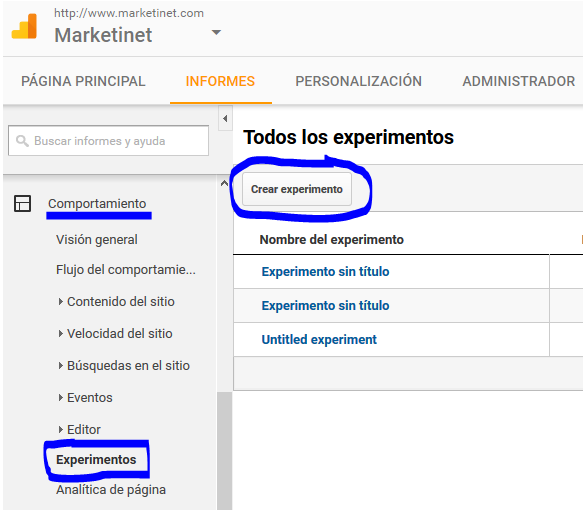Click the sidebar scroll up arrow

[224, 183]
